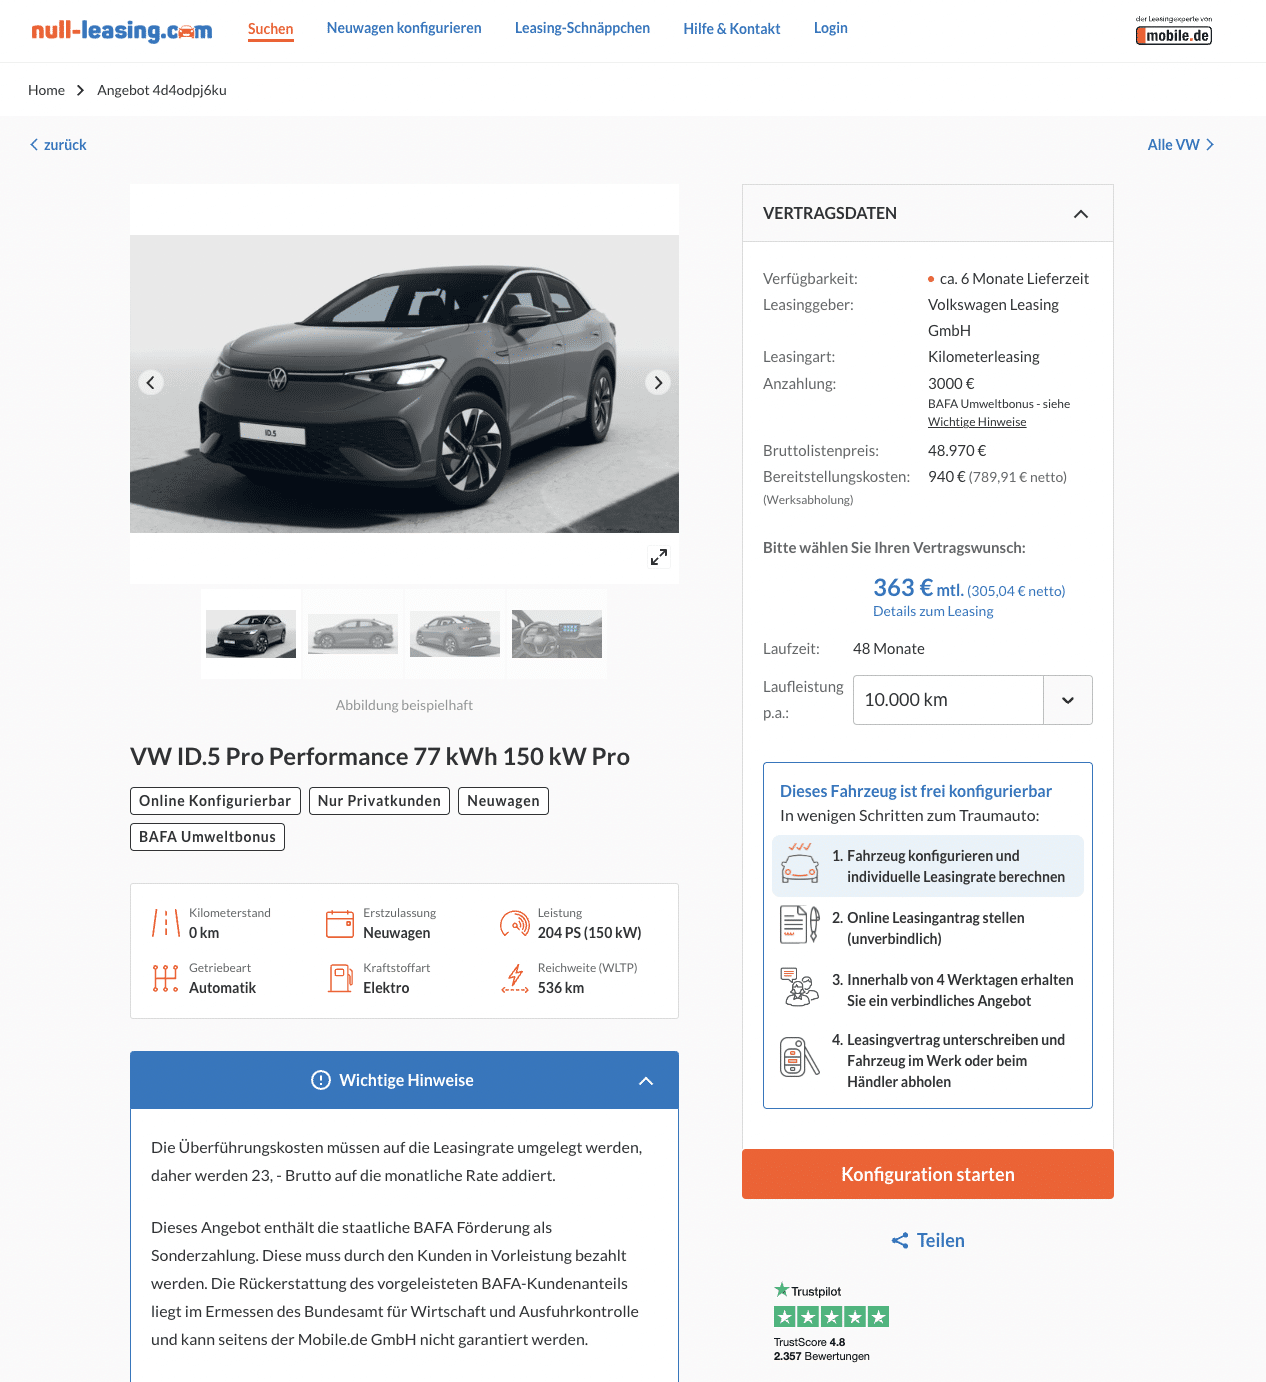Show previous car image with left arrow

(151, 382)
